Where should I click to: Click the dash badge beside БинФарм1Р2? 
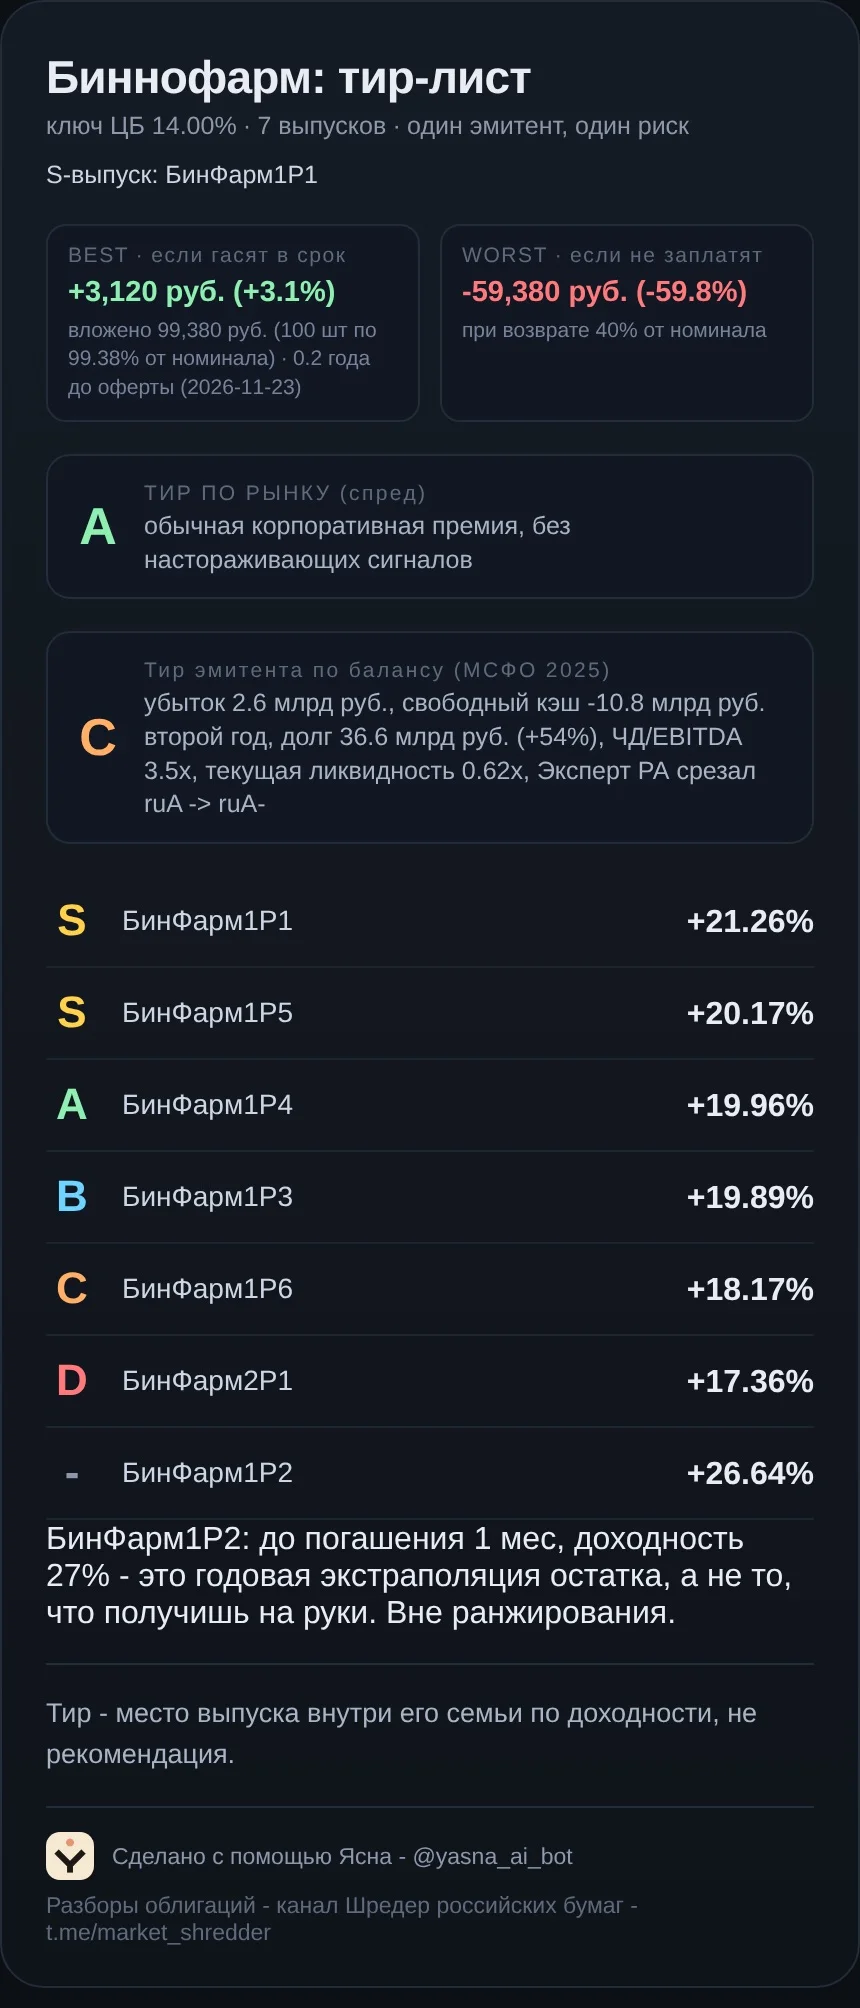click(x=72, y=1473)
